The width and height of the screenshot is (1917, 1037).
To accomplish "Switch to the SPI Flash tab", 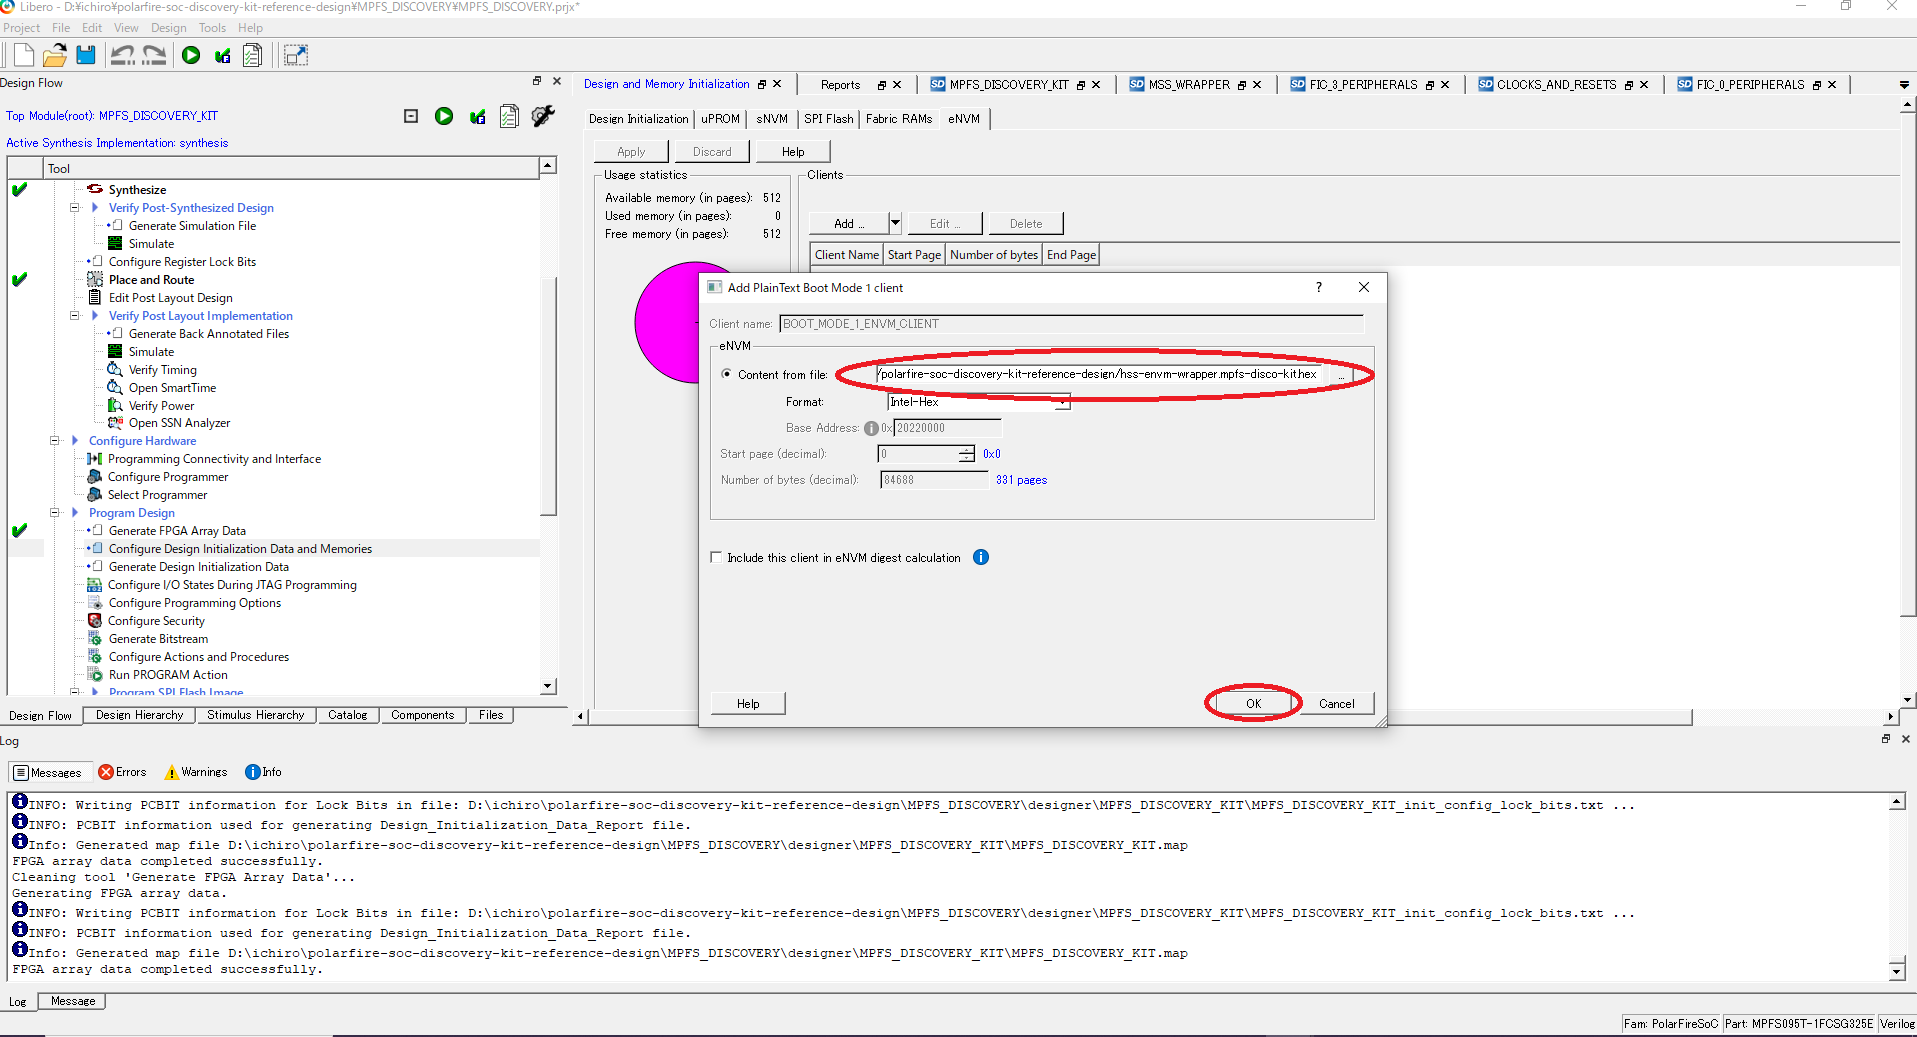I will [x=828, y=118].
